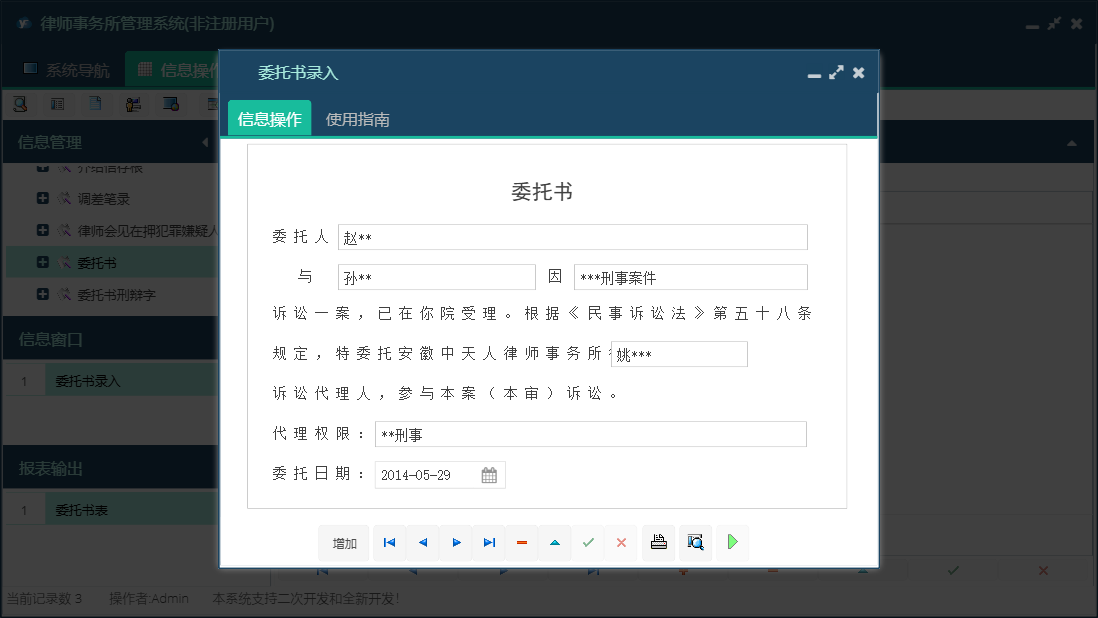Image resolution: width=1098 pixels, height=618 pixels.
Task: Open print preview with the magnifier icon
Action: [694, 543]
